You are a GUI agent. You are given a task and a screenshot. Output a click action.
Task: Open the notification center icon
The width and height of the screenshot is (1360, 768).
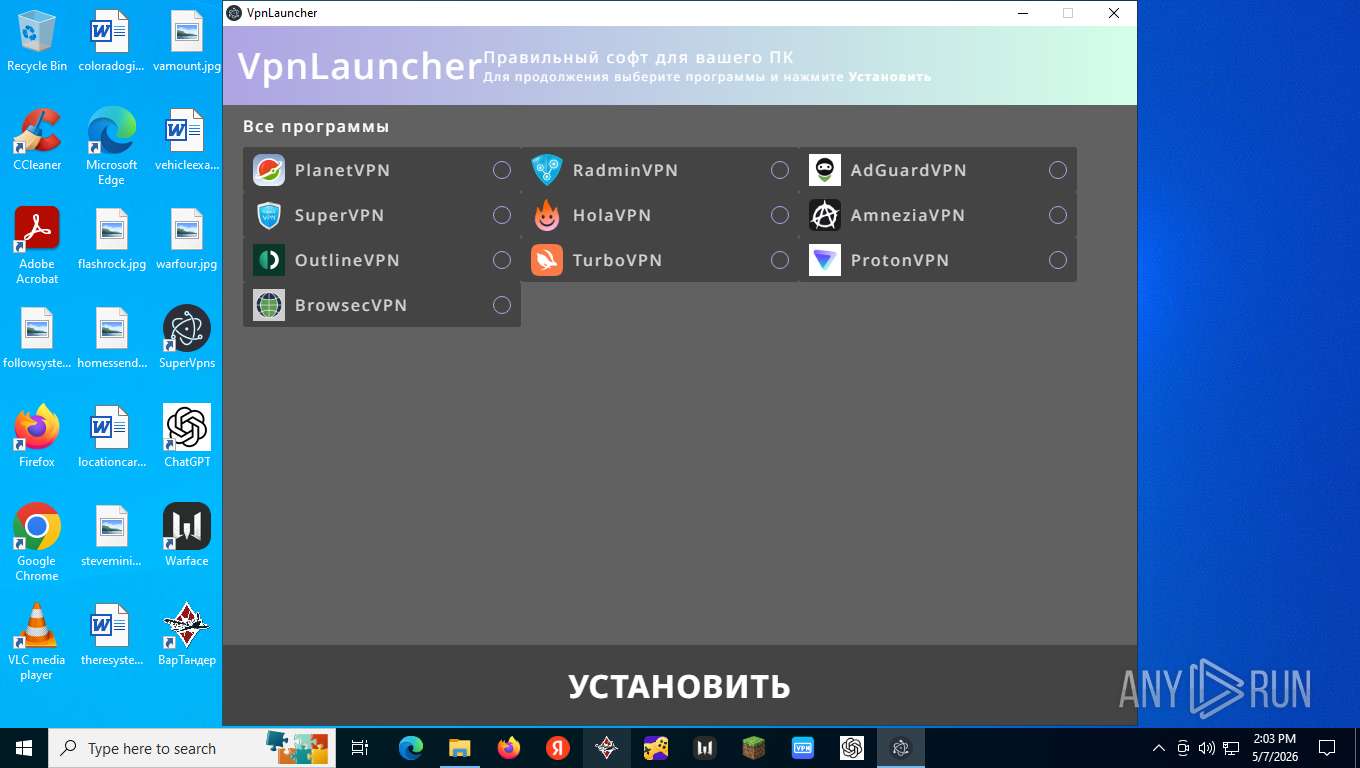click(1327, 748)
